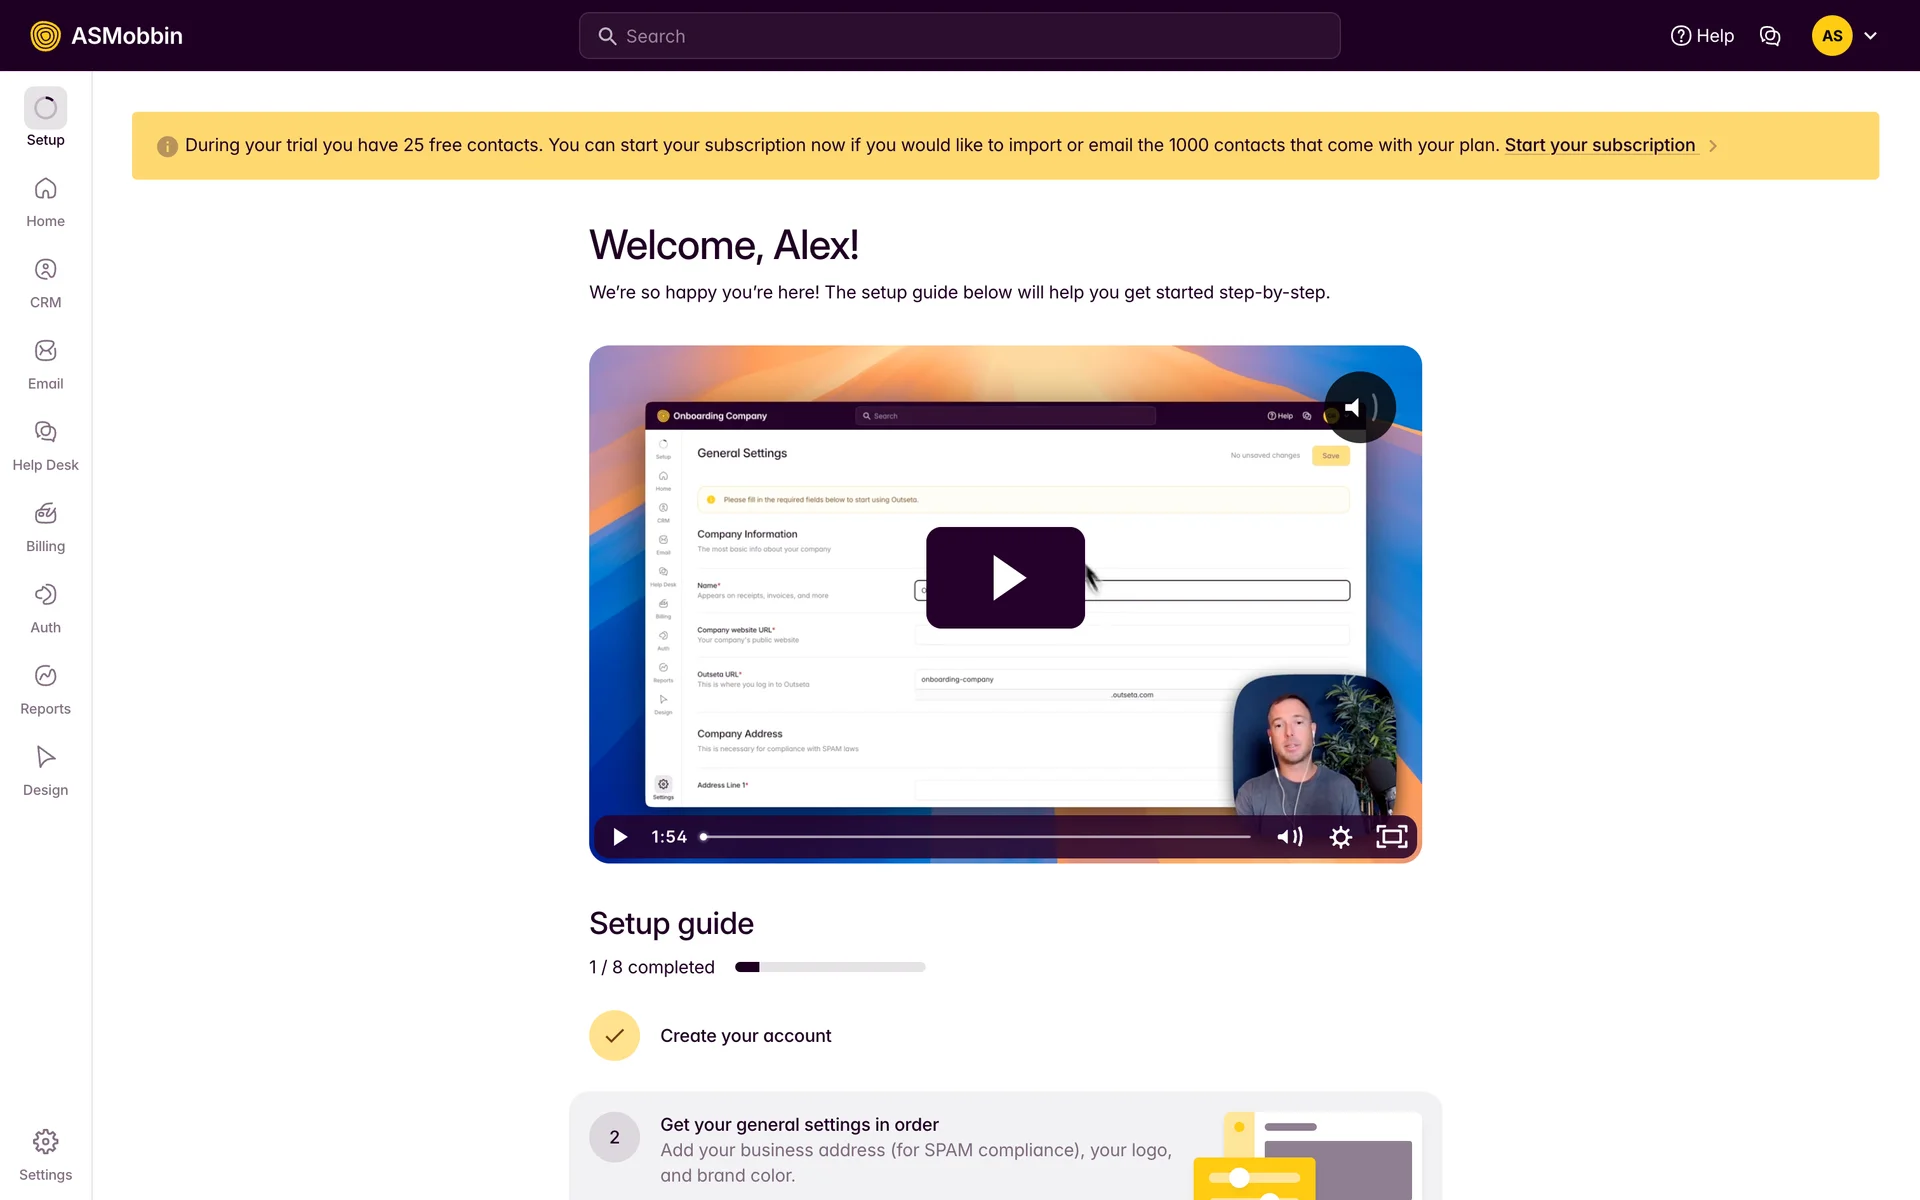This screenshot has width=1920, height=1200.
Task: Click the video progress scrubber bar
Action: coord(975,837)
